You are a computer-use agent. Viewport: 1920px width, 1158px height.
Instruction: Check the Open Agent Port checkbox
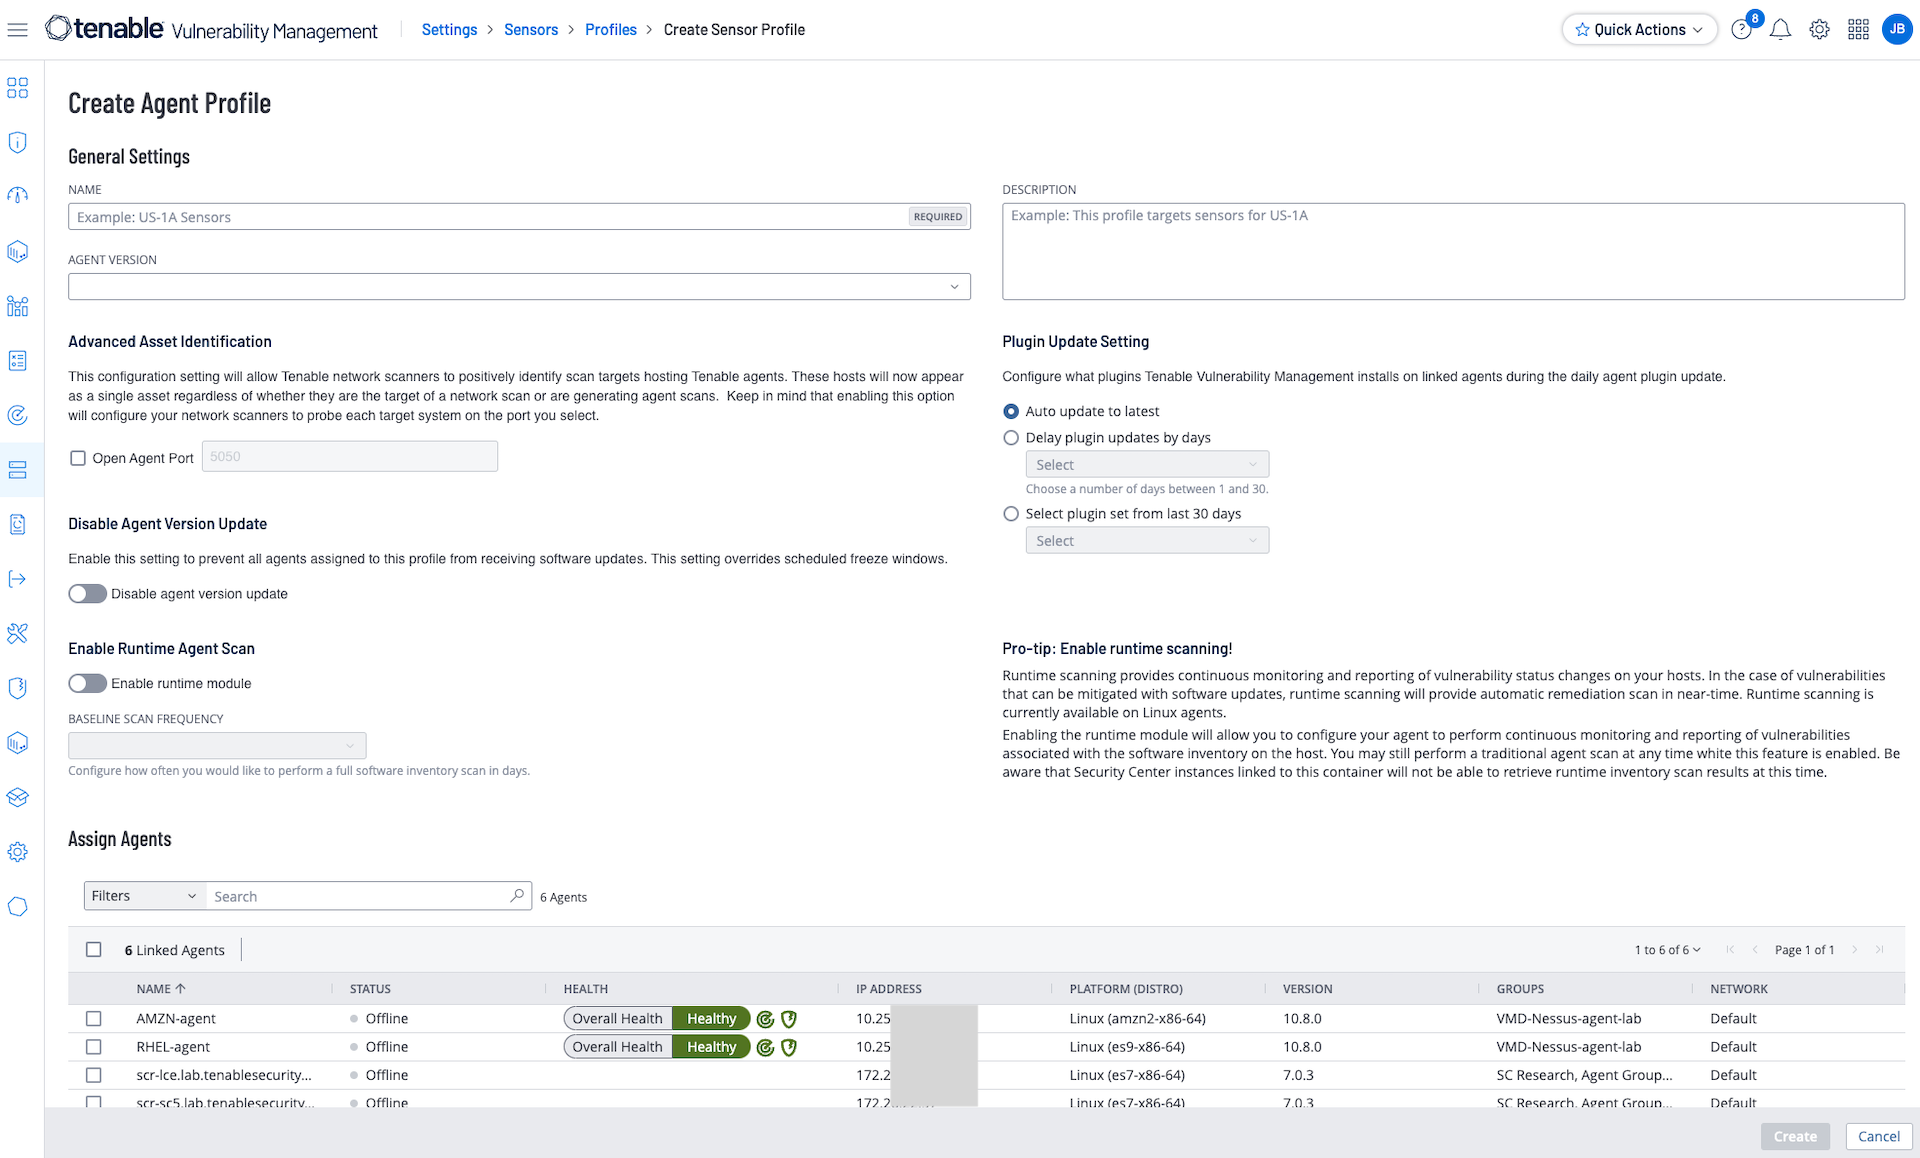pos(78,458)
